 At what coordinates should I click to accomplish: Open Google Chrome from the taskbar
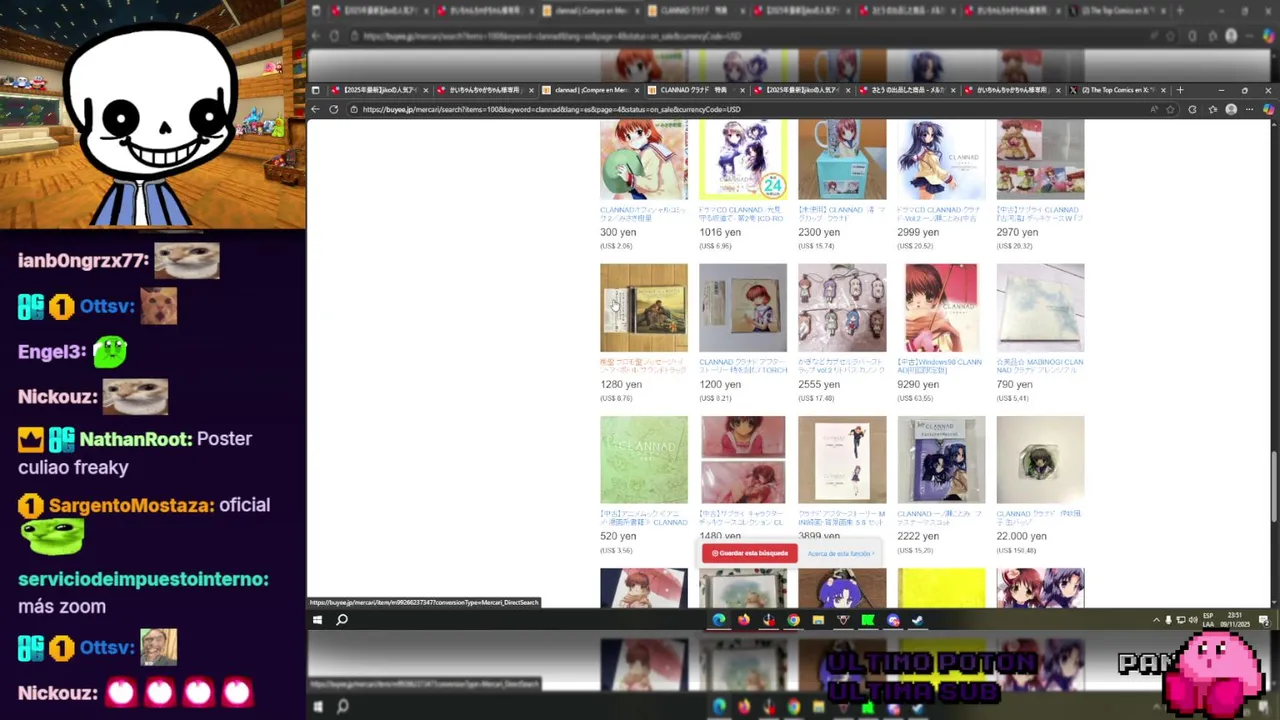click(x=793, y=620)
